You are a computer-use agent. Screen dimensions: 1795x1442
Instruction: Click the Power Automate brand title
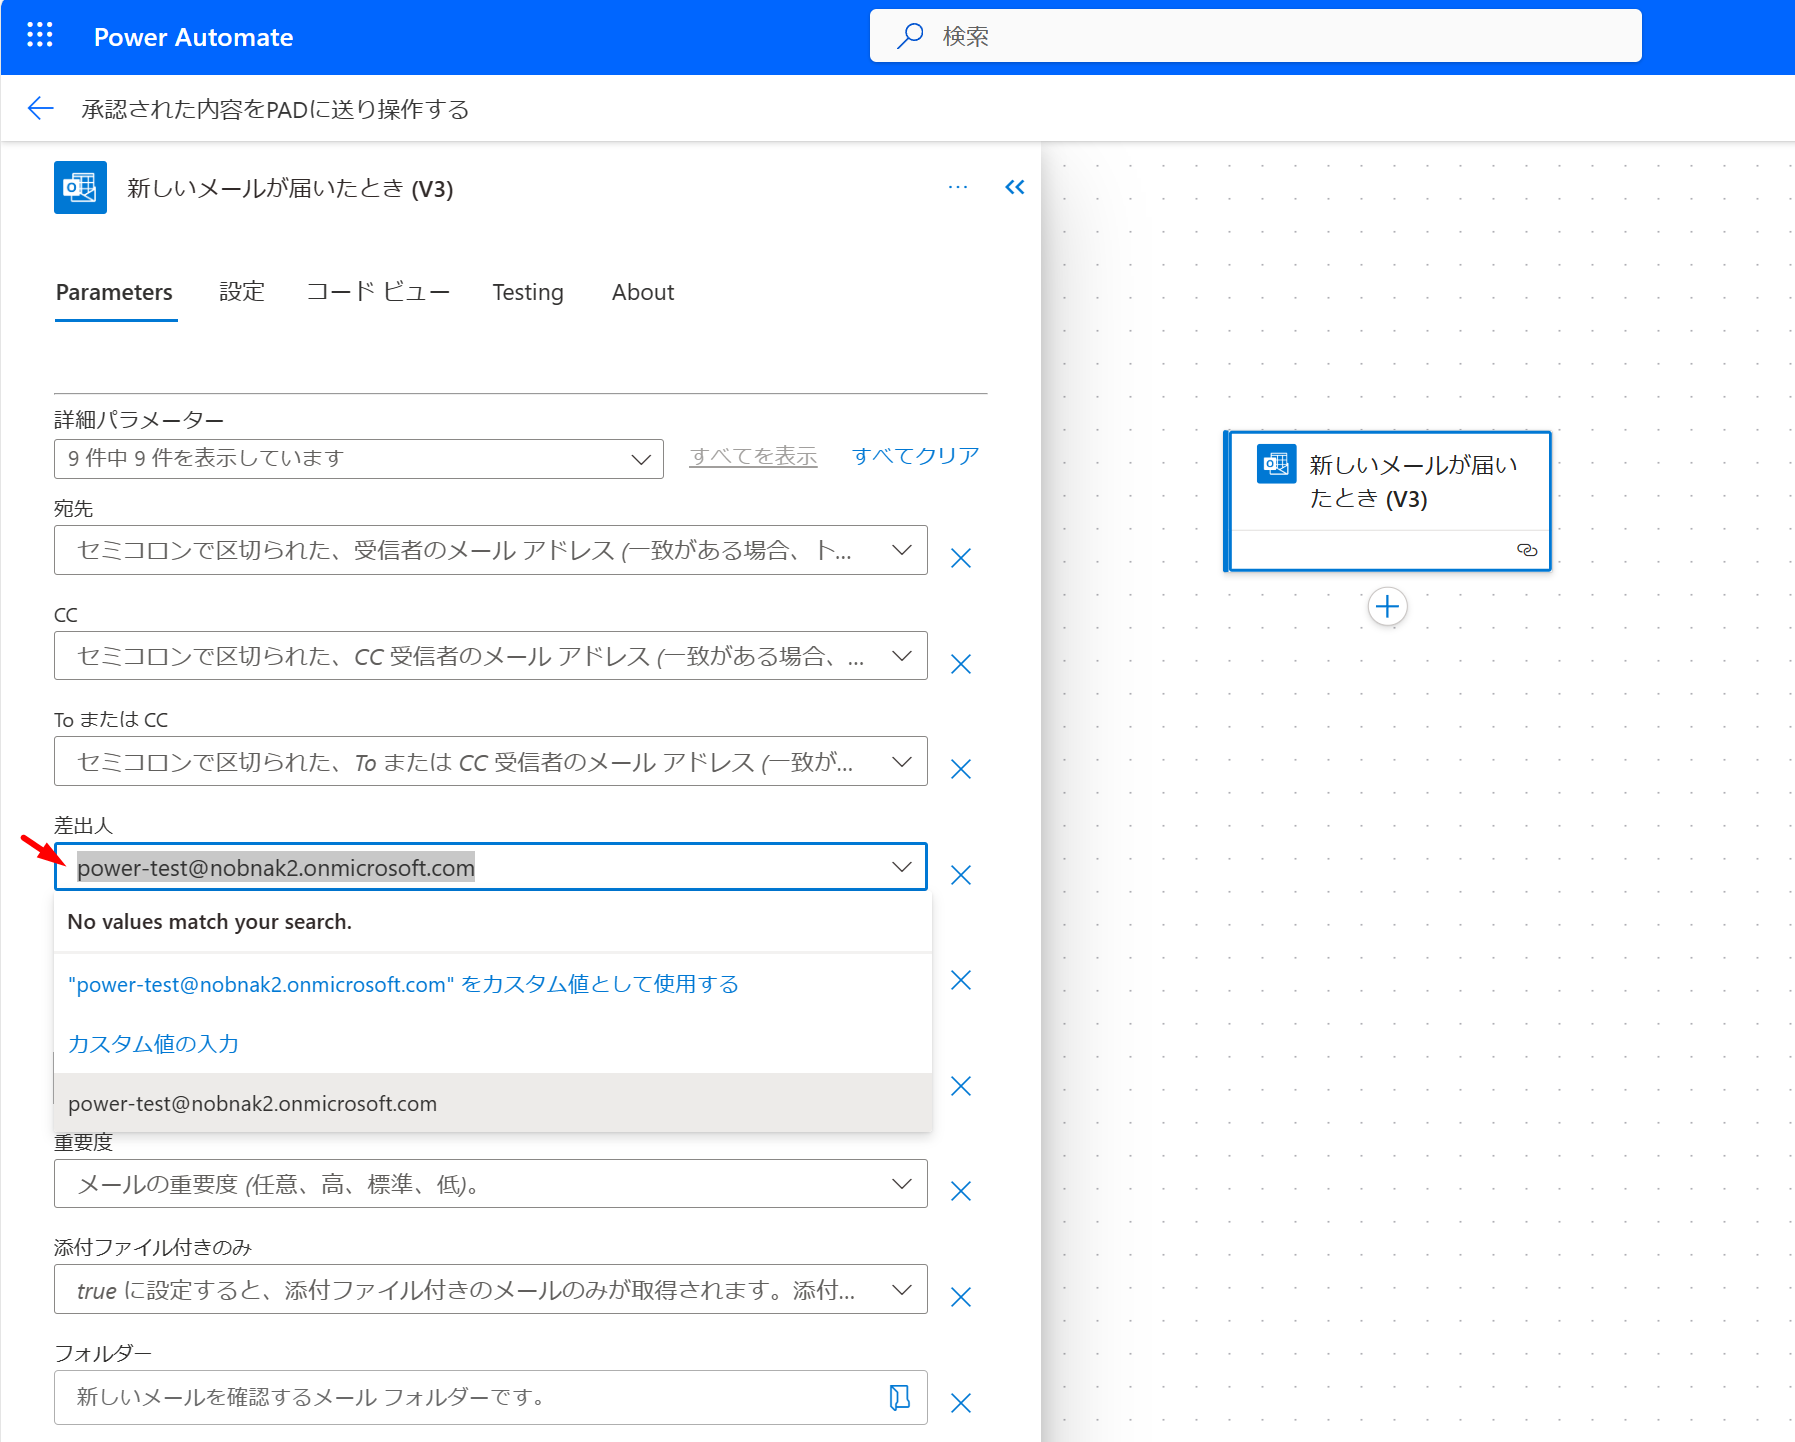pyautogui.click(x=194, y=37)
